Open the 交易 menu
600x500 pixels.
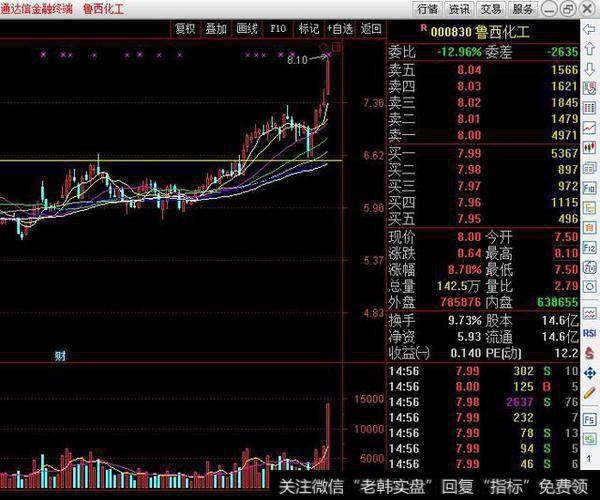[x=491, y=9]
